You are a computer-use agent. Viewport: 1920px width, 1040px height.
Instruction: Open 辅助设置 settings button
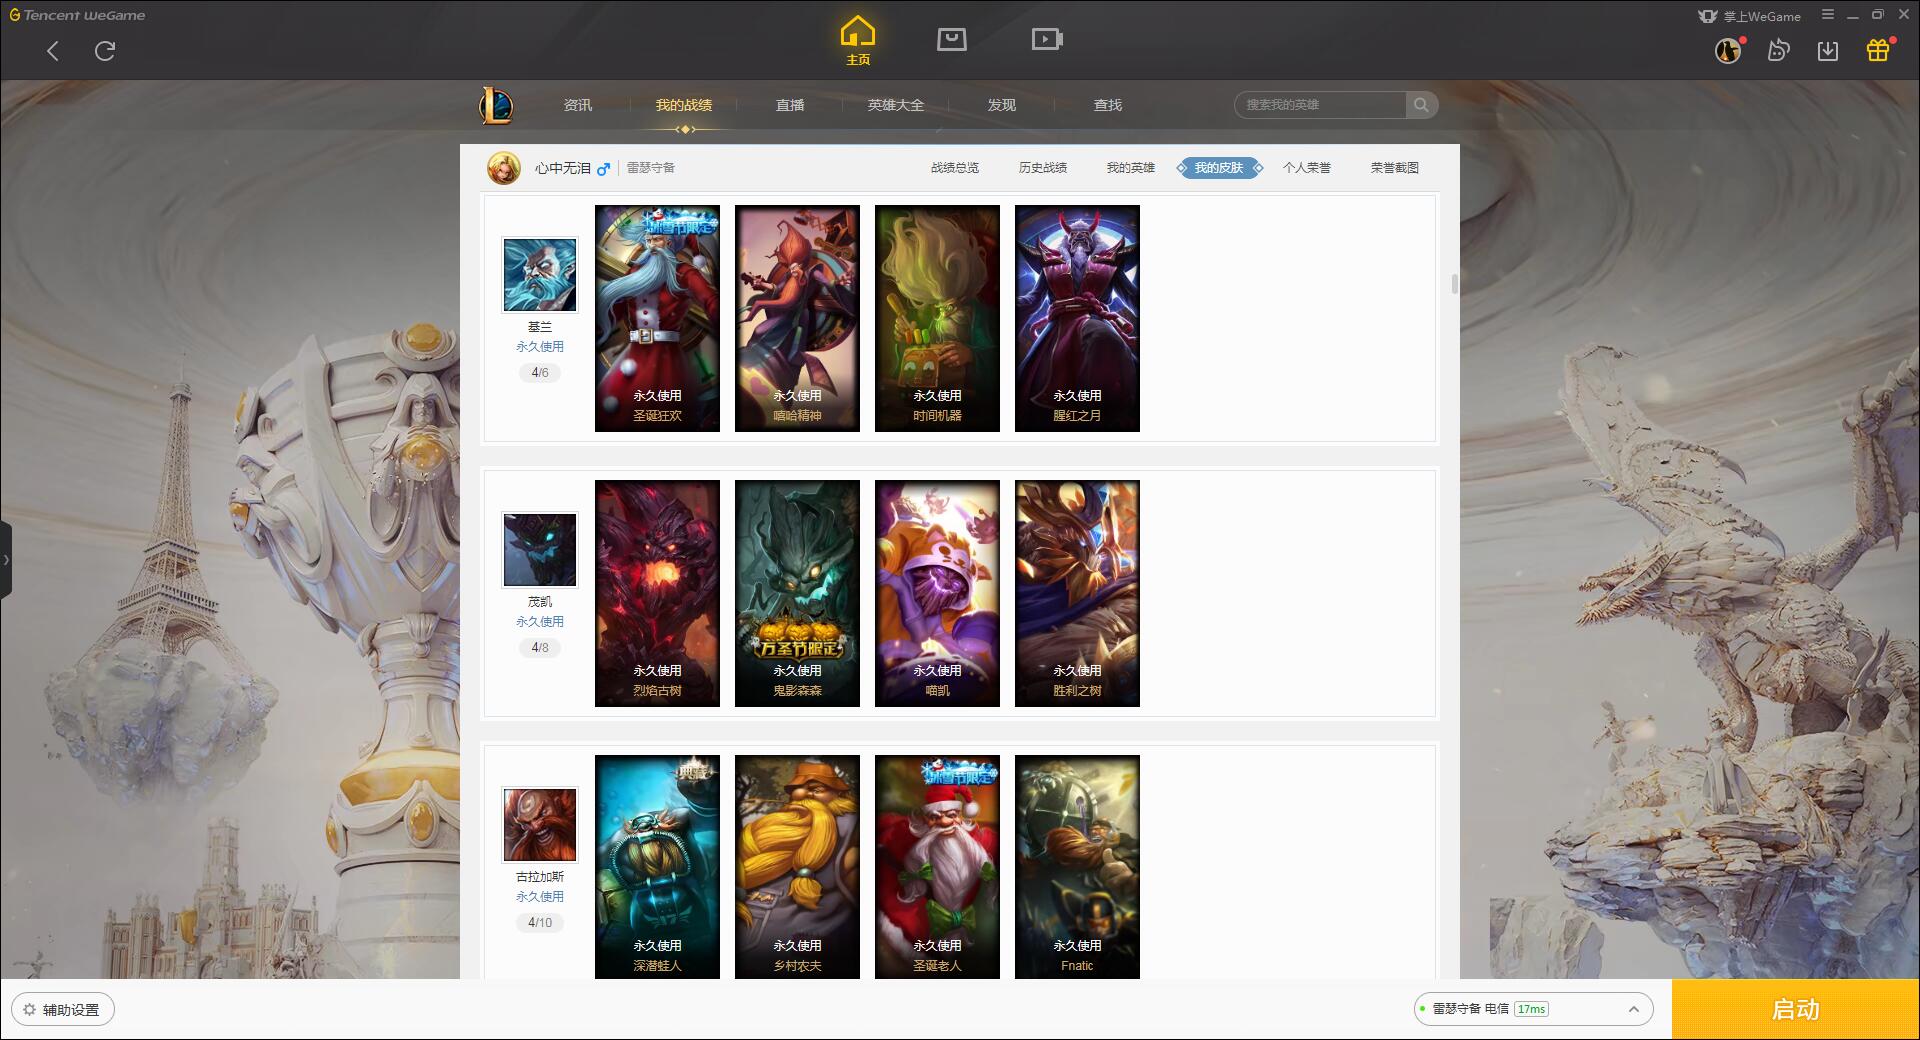[62, 1010]
